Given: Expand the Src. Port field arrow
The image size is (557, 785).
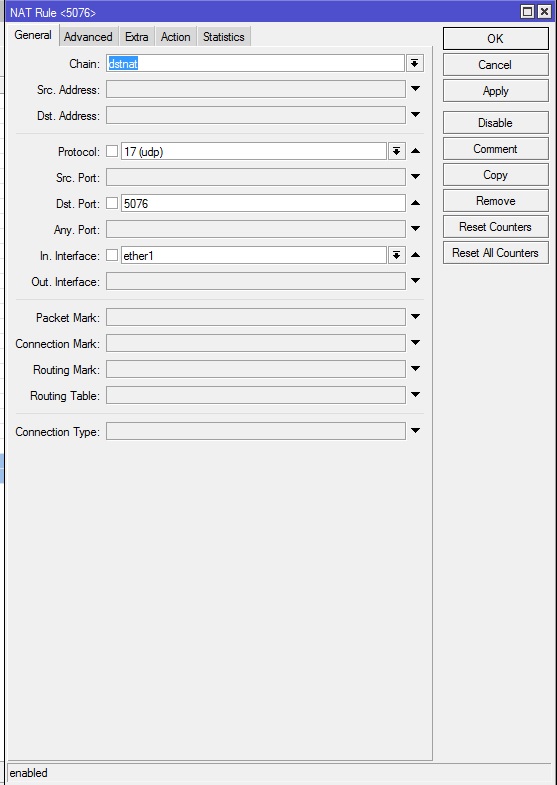Looking at the screenshot, I should coord(415,177).
